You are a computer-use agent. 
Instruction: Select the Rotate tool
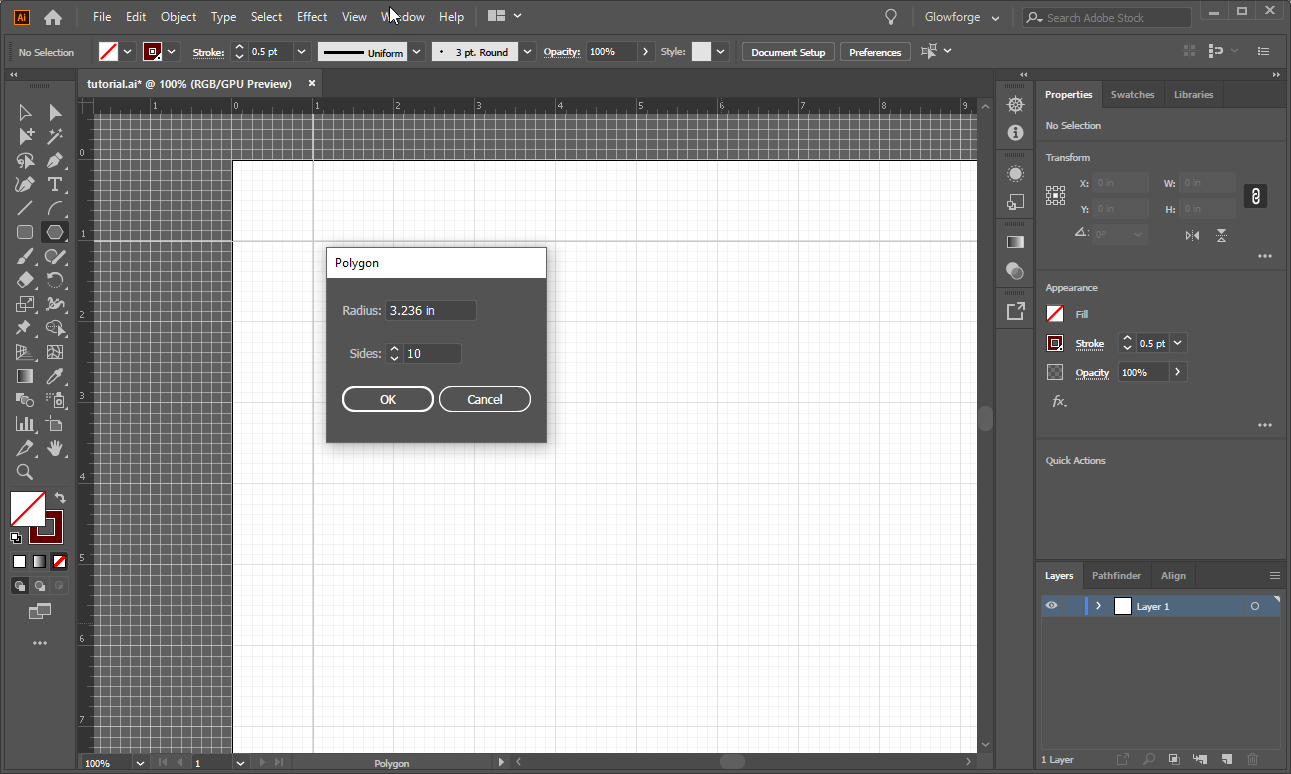(55, 280)
